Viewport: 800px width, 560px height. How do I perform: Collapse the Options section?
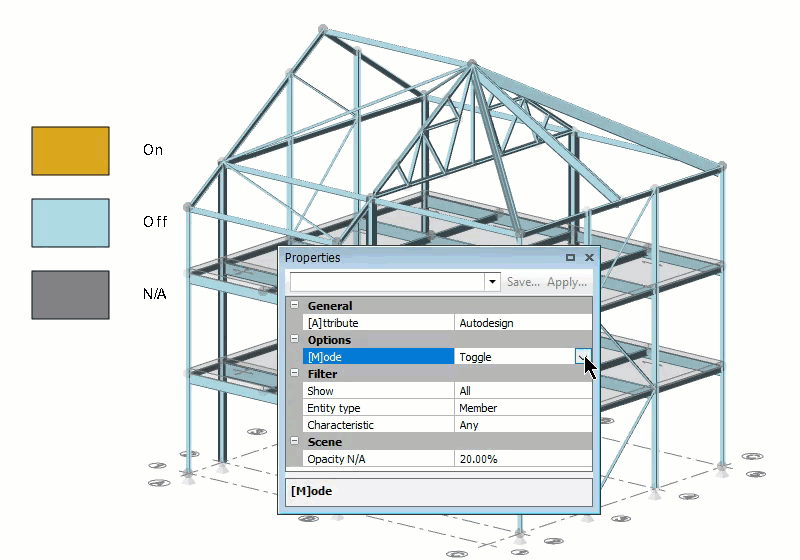pos(294,339)
